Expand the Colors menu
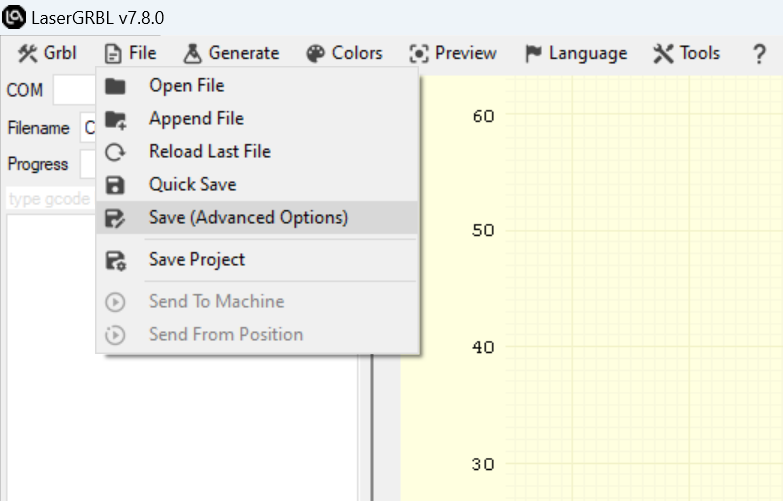 coord(344,53)
